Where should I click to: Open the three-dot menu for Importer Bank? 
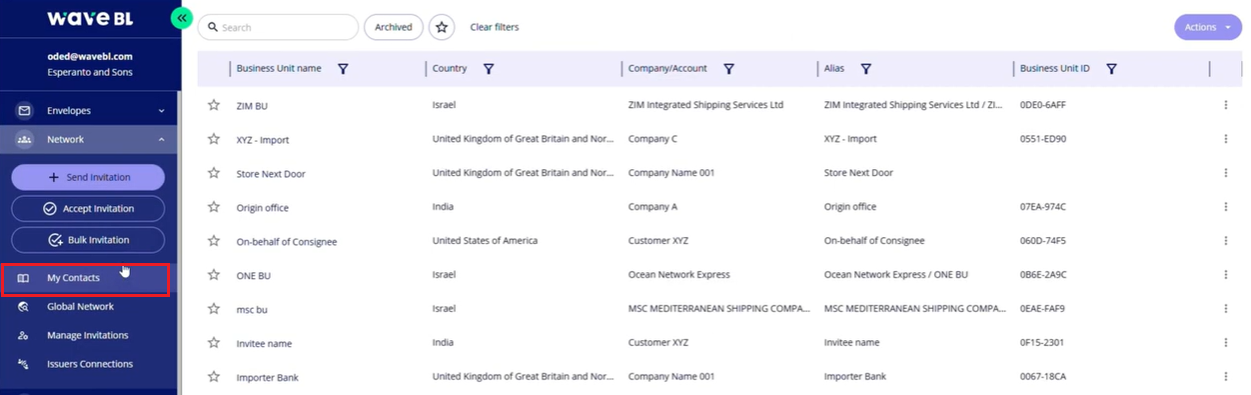[x=1225, y=377]
